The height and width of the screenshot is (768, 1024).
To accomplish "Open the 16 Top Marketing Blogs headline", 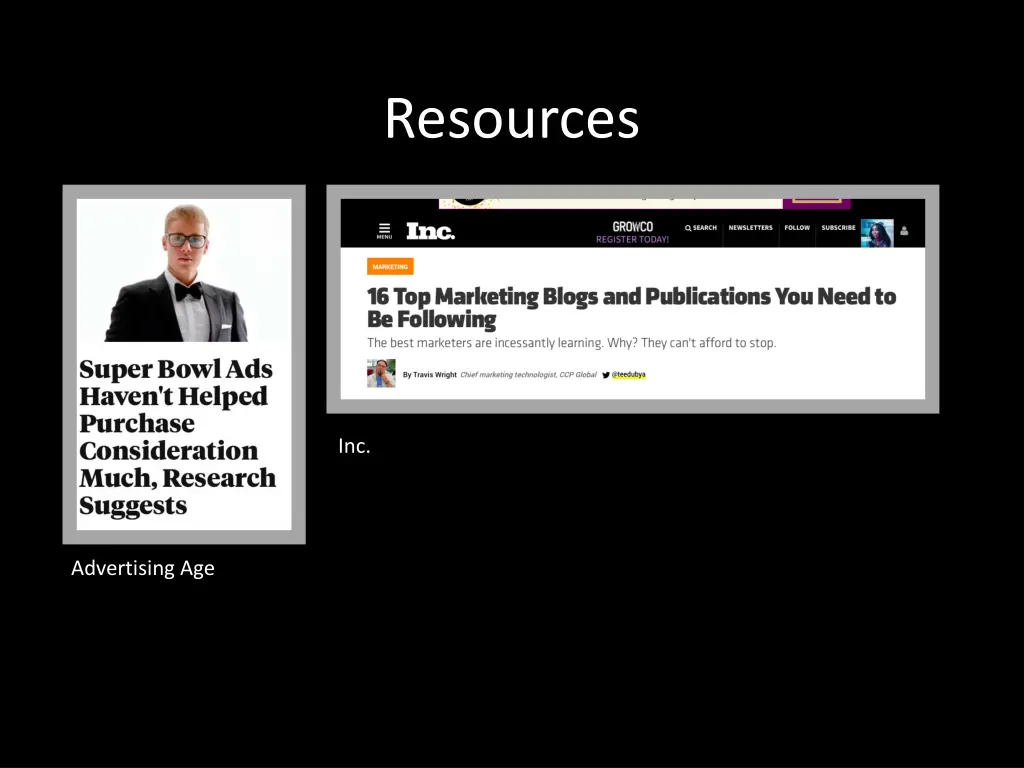I will [x=631, y=308].
